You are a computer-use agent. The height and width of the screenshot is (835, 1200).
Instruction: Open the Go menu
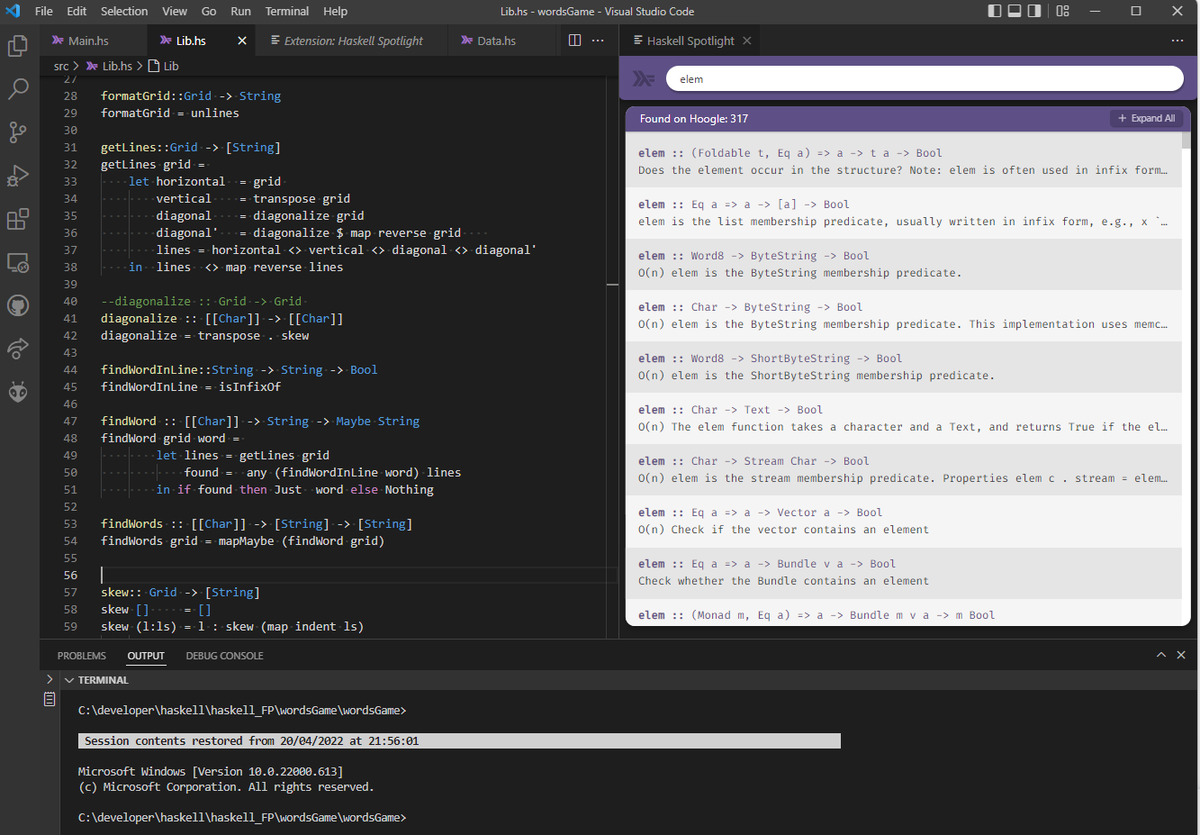[209, 11]
